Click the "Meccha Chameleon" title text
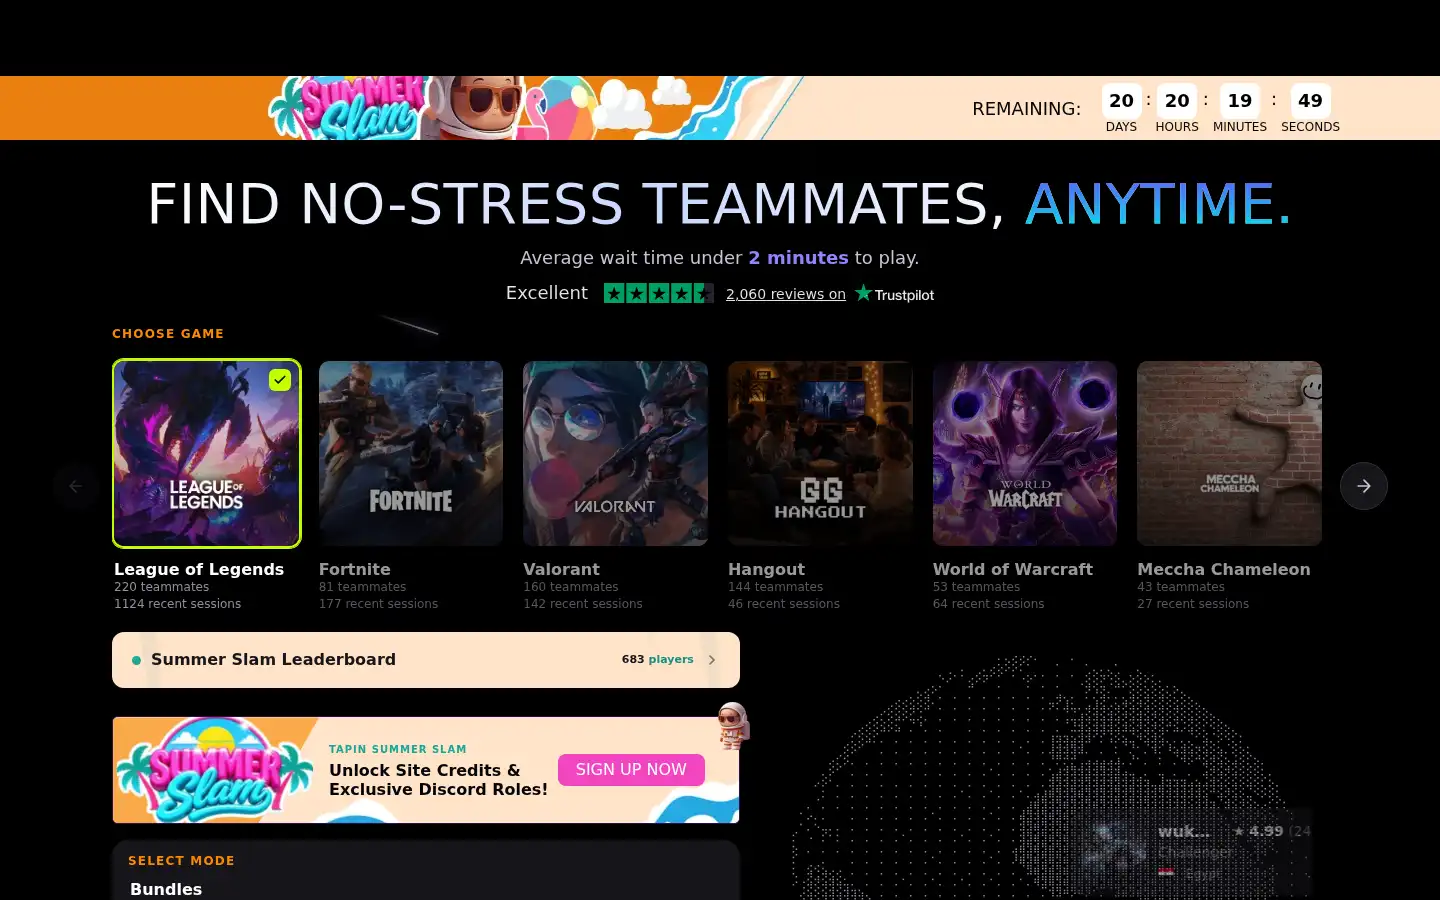Image resolution: width=1440 pixels, height=900 pixels. click(1223, 569)
